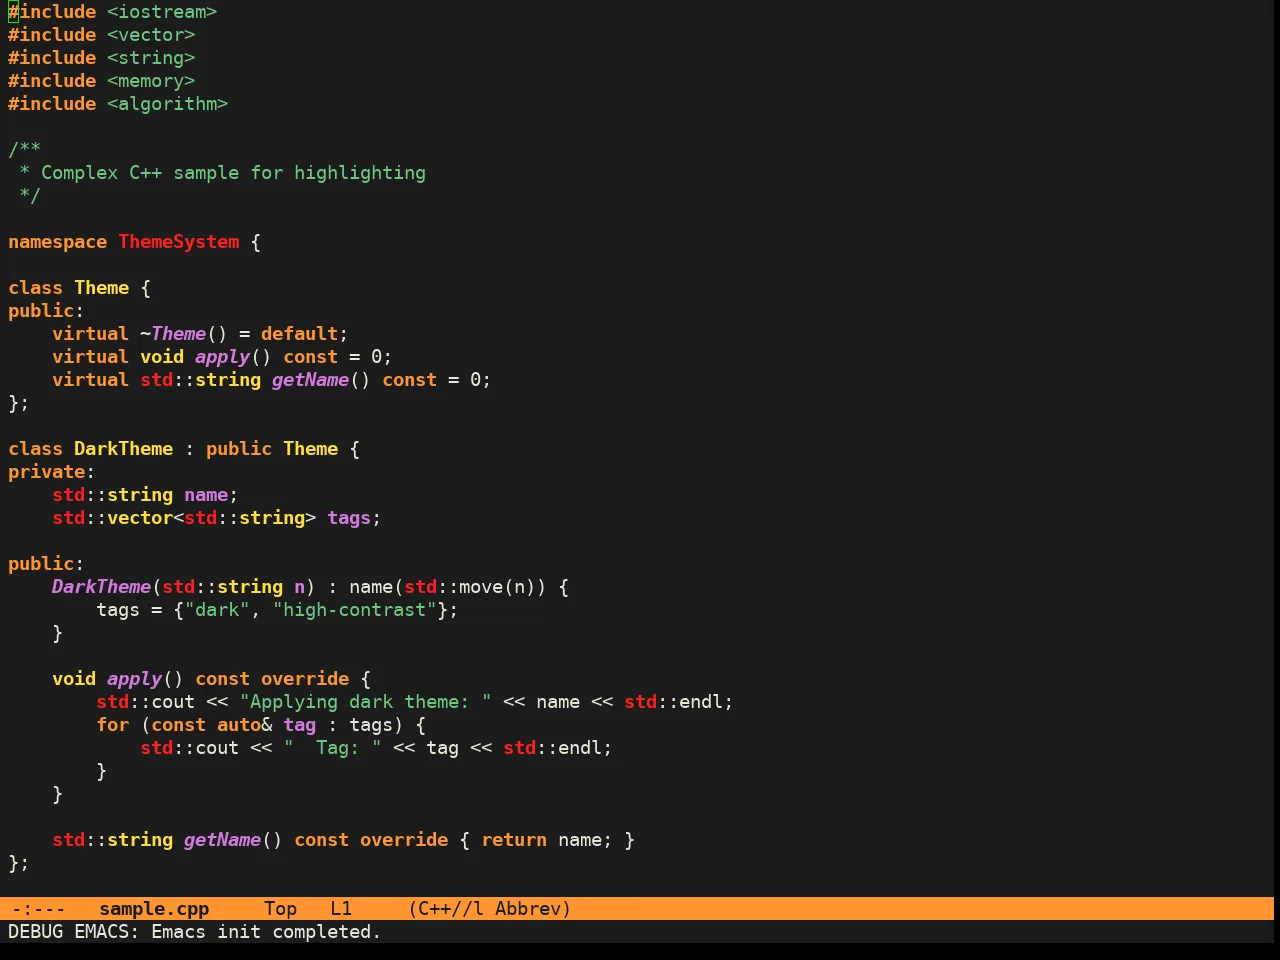Place cursor on #include <vector> line
The height and width of the screenshot is (960, 1280).
(102, 35)
